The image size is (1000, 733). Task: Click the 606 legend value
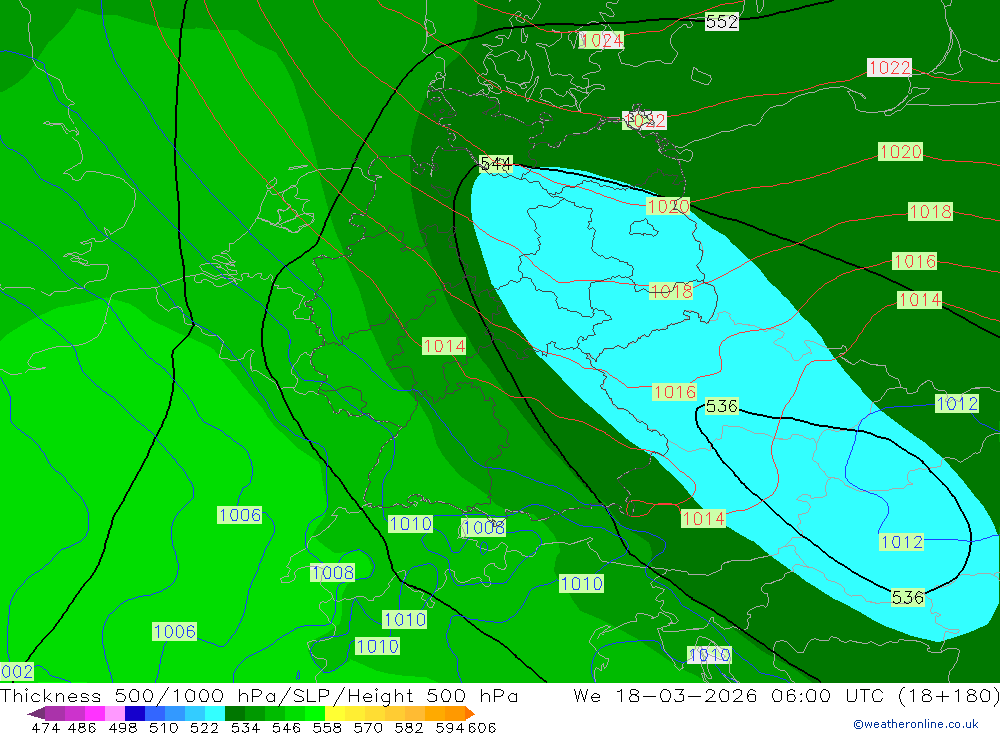(482, 727)
